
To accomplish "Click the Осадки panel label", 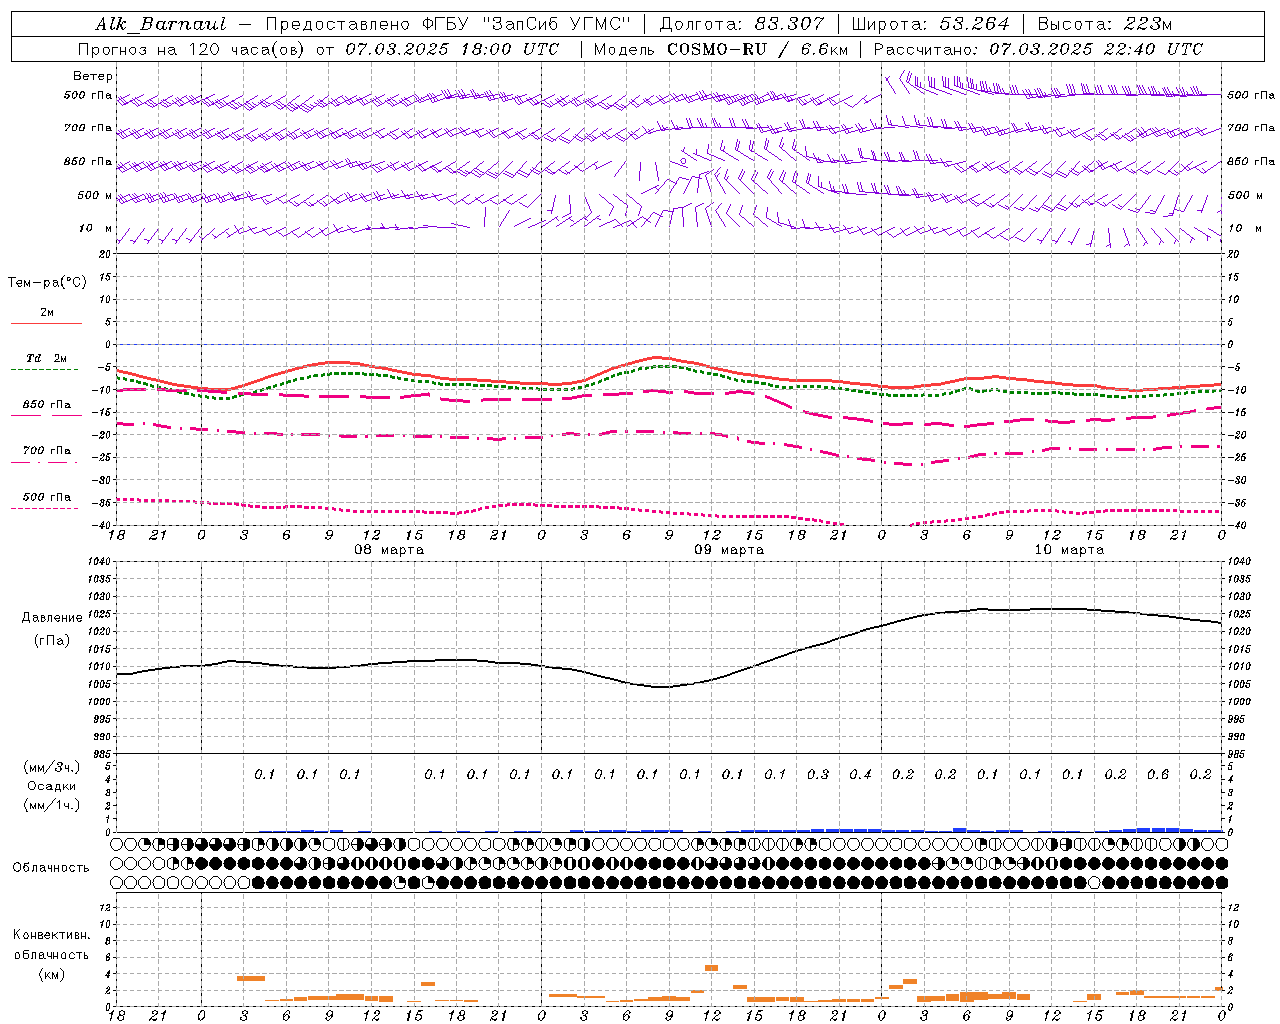I will (51, 786).
